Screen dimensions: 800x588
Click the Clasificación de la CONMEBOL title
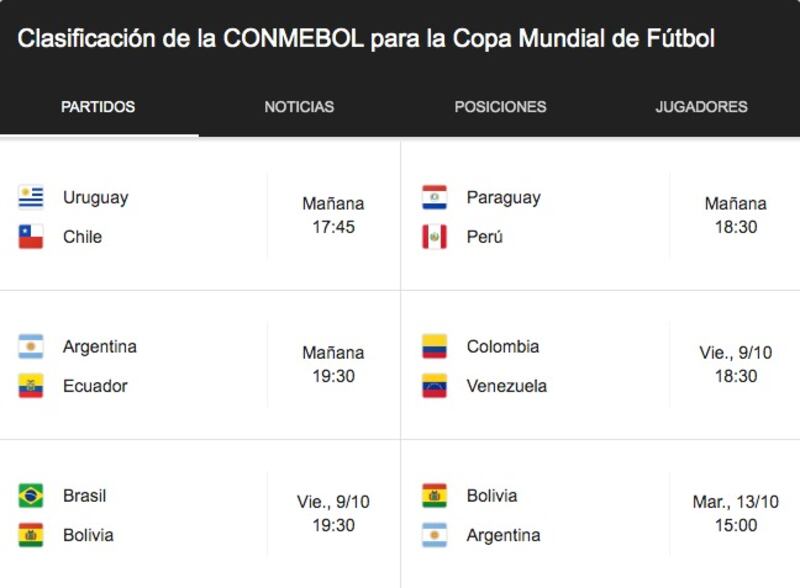(x=366, y=39)
